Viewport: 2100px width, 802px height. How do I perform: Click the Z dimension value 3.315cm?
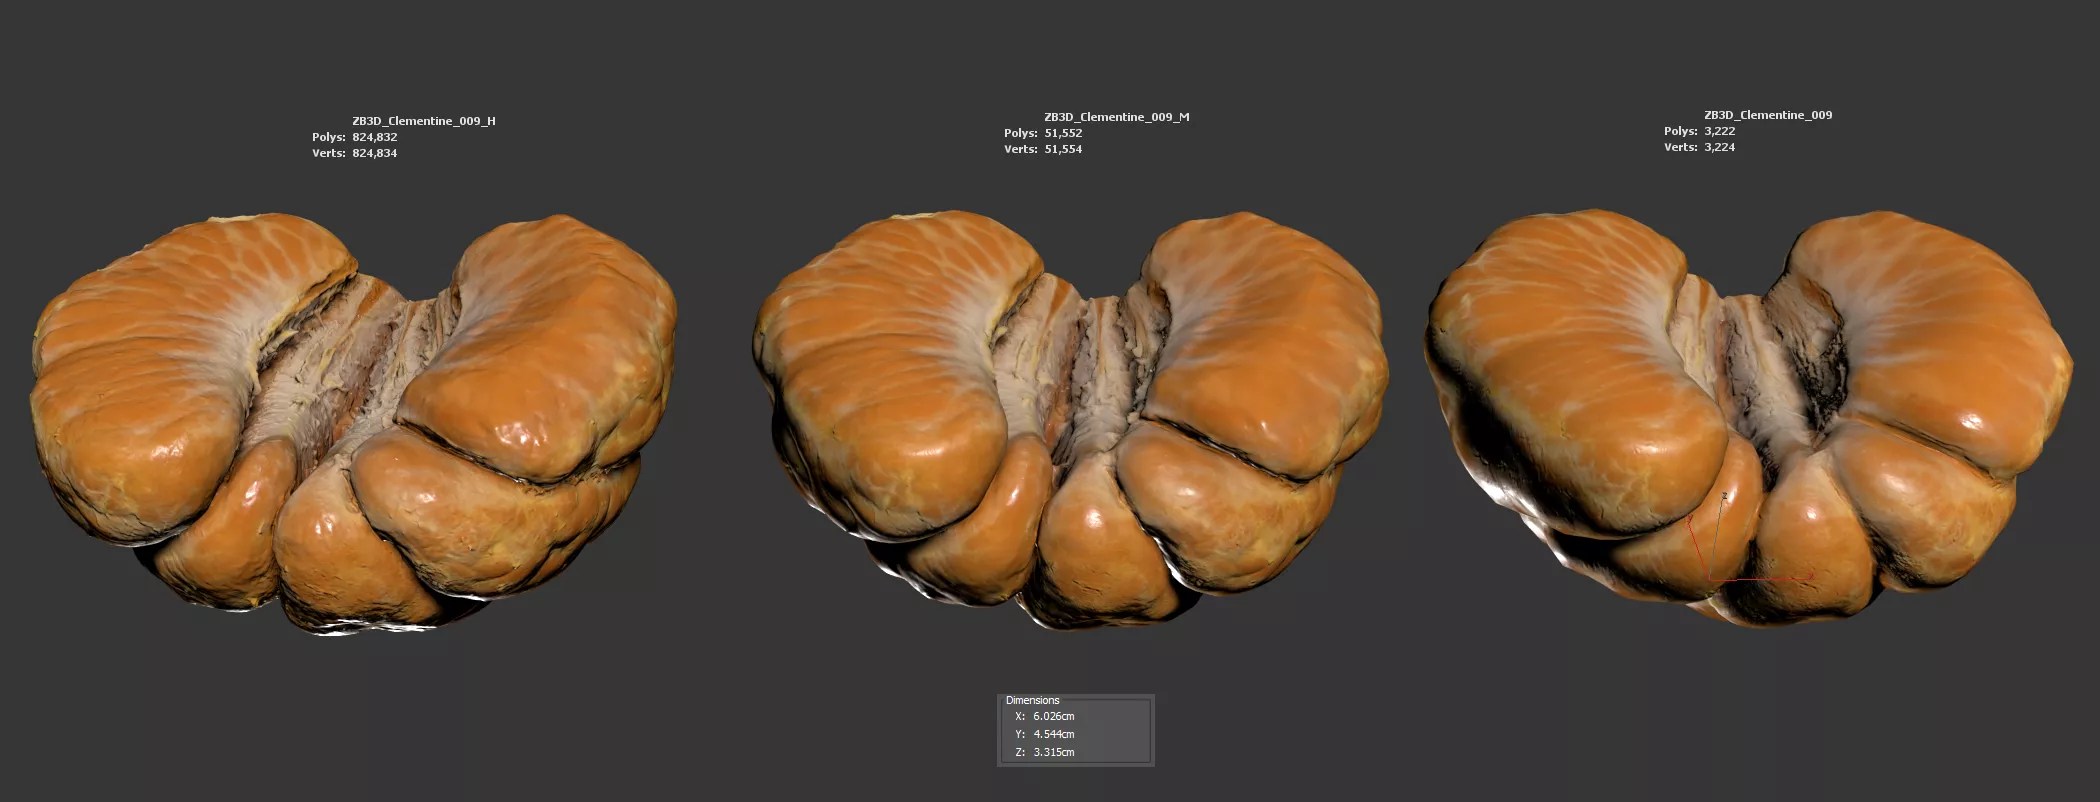click(1053, 752)
